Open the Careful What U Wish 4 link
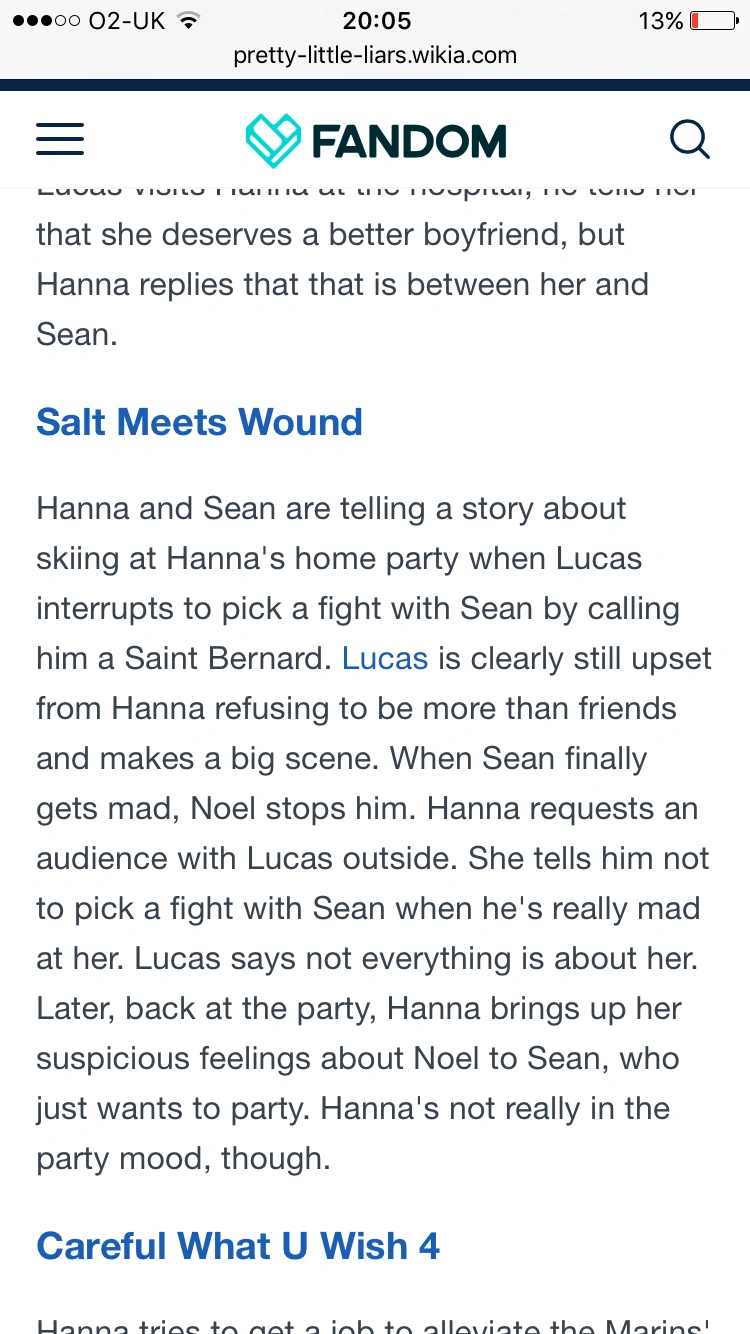This screenshot has width=750, height=1334. pos(238,1246)
